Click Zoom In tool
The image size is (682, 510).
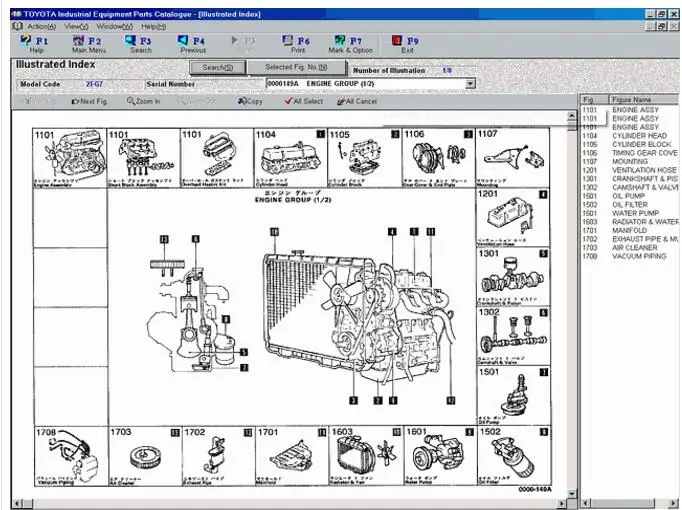[144, 101]
